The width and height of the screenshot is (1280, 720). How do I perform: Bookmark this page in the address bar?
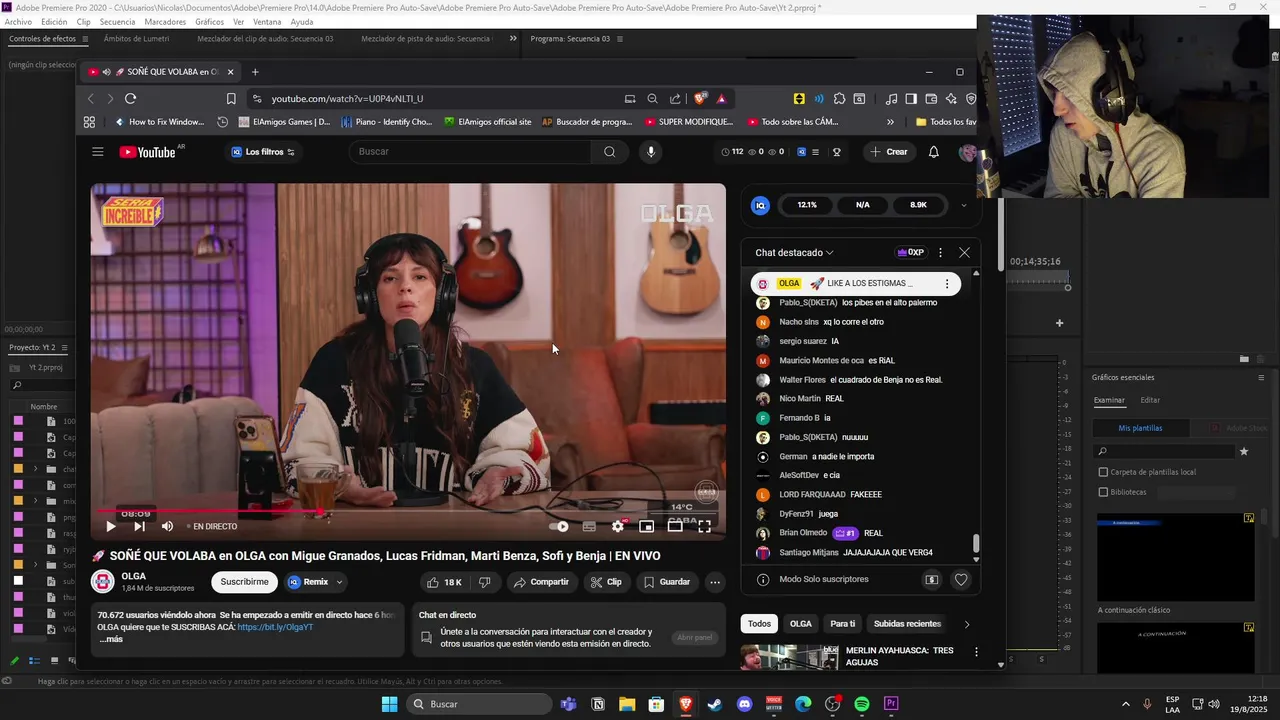click(231, 98)
